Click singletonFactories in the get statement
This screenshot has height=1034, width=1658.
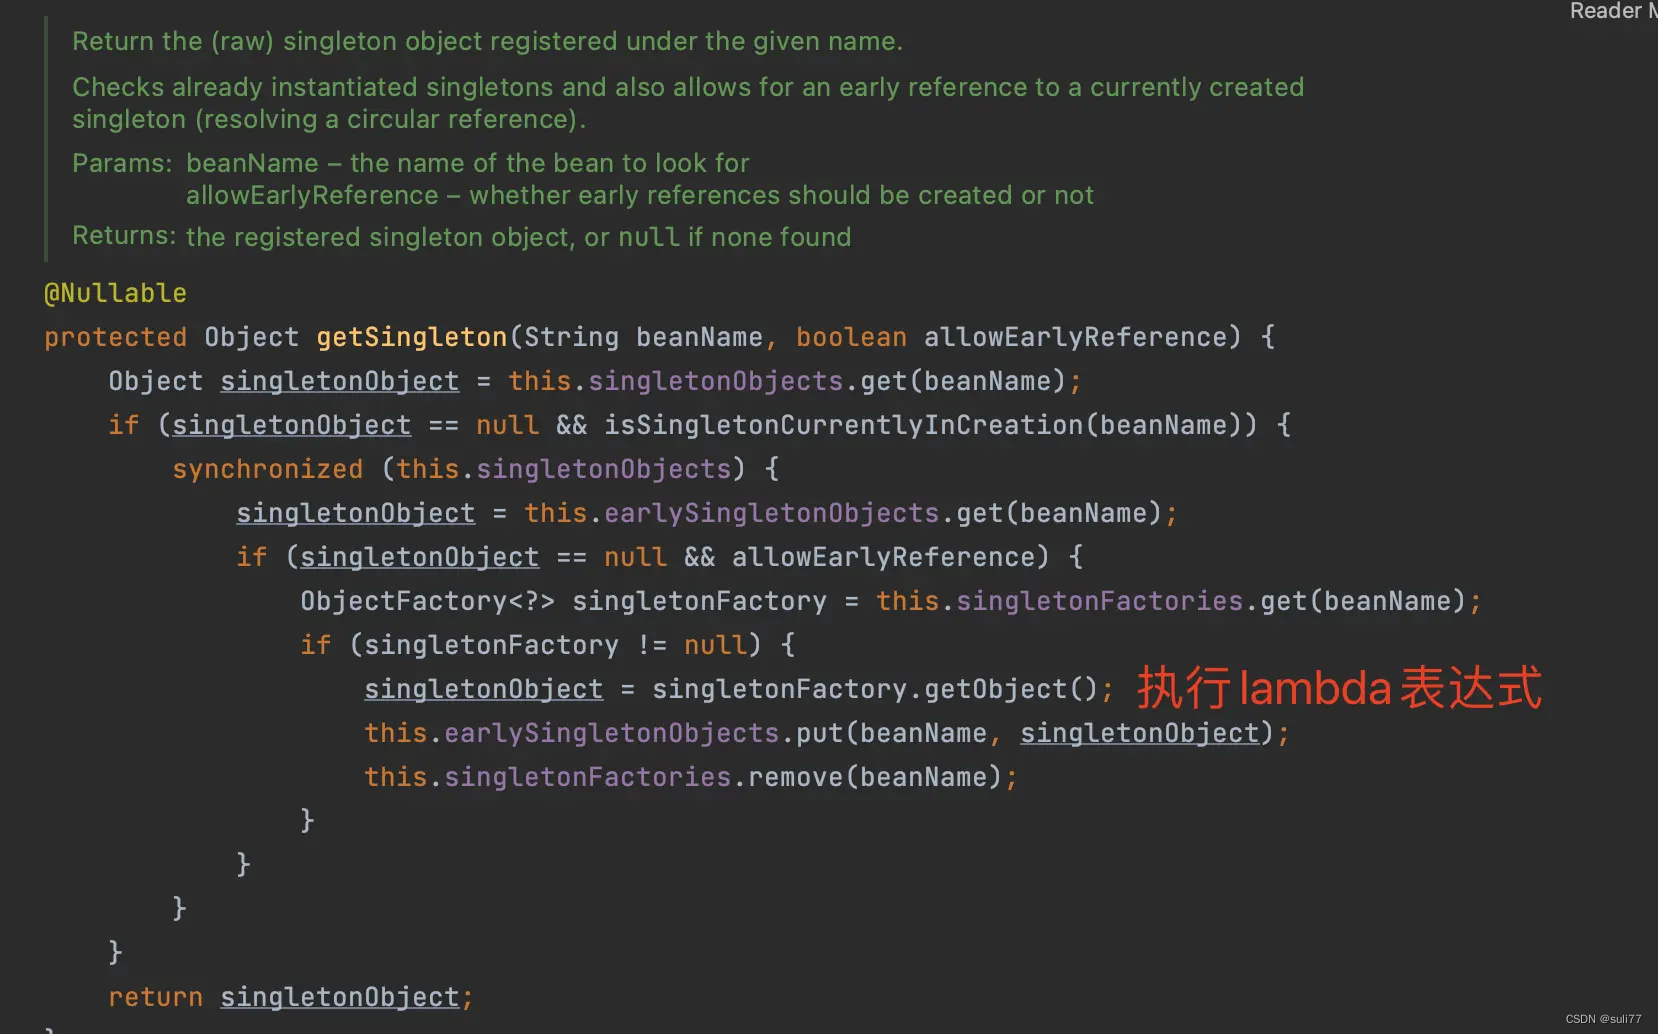click(1099, 601)
